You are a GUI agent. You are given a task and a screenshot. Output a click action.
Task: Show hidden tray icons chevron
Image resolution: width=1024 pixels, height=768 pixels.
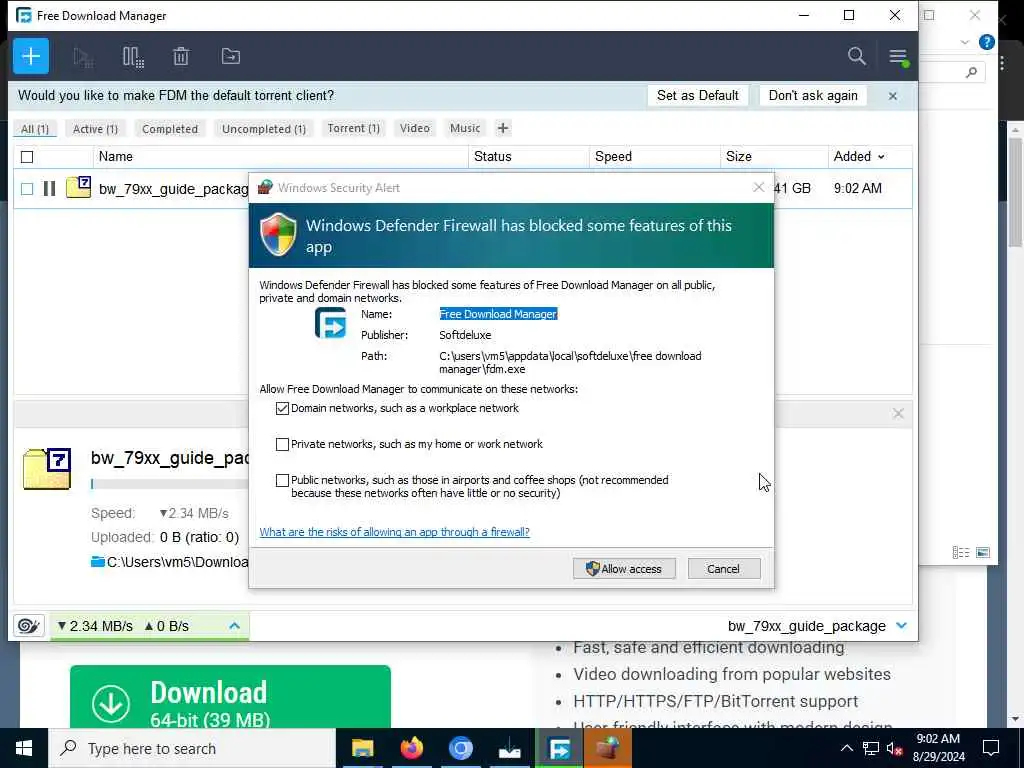coord(846,748)
